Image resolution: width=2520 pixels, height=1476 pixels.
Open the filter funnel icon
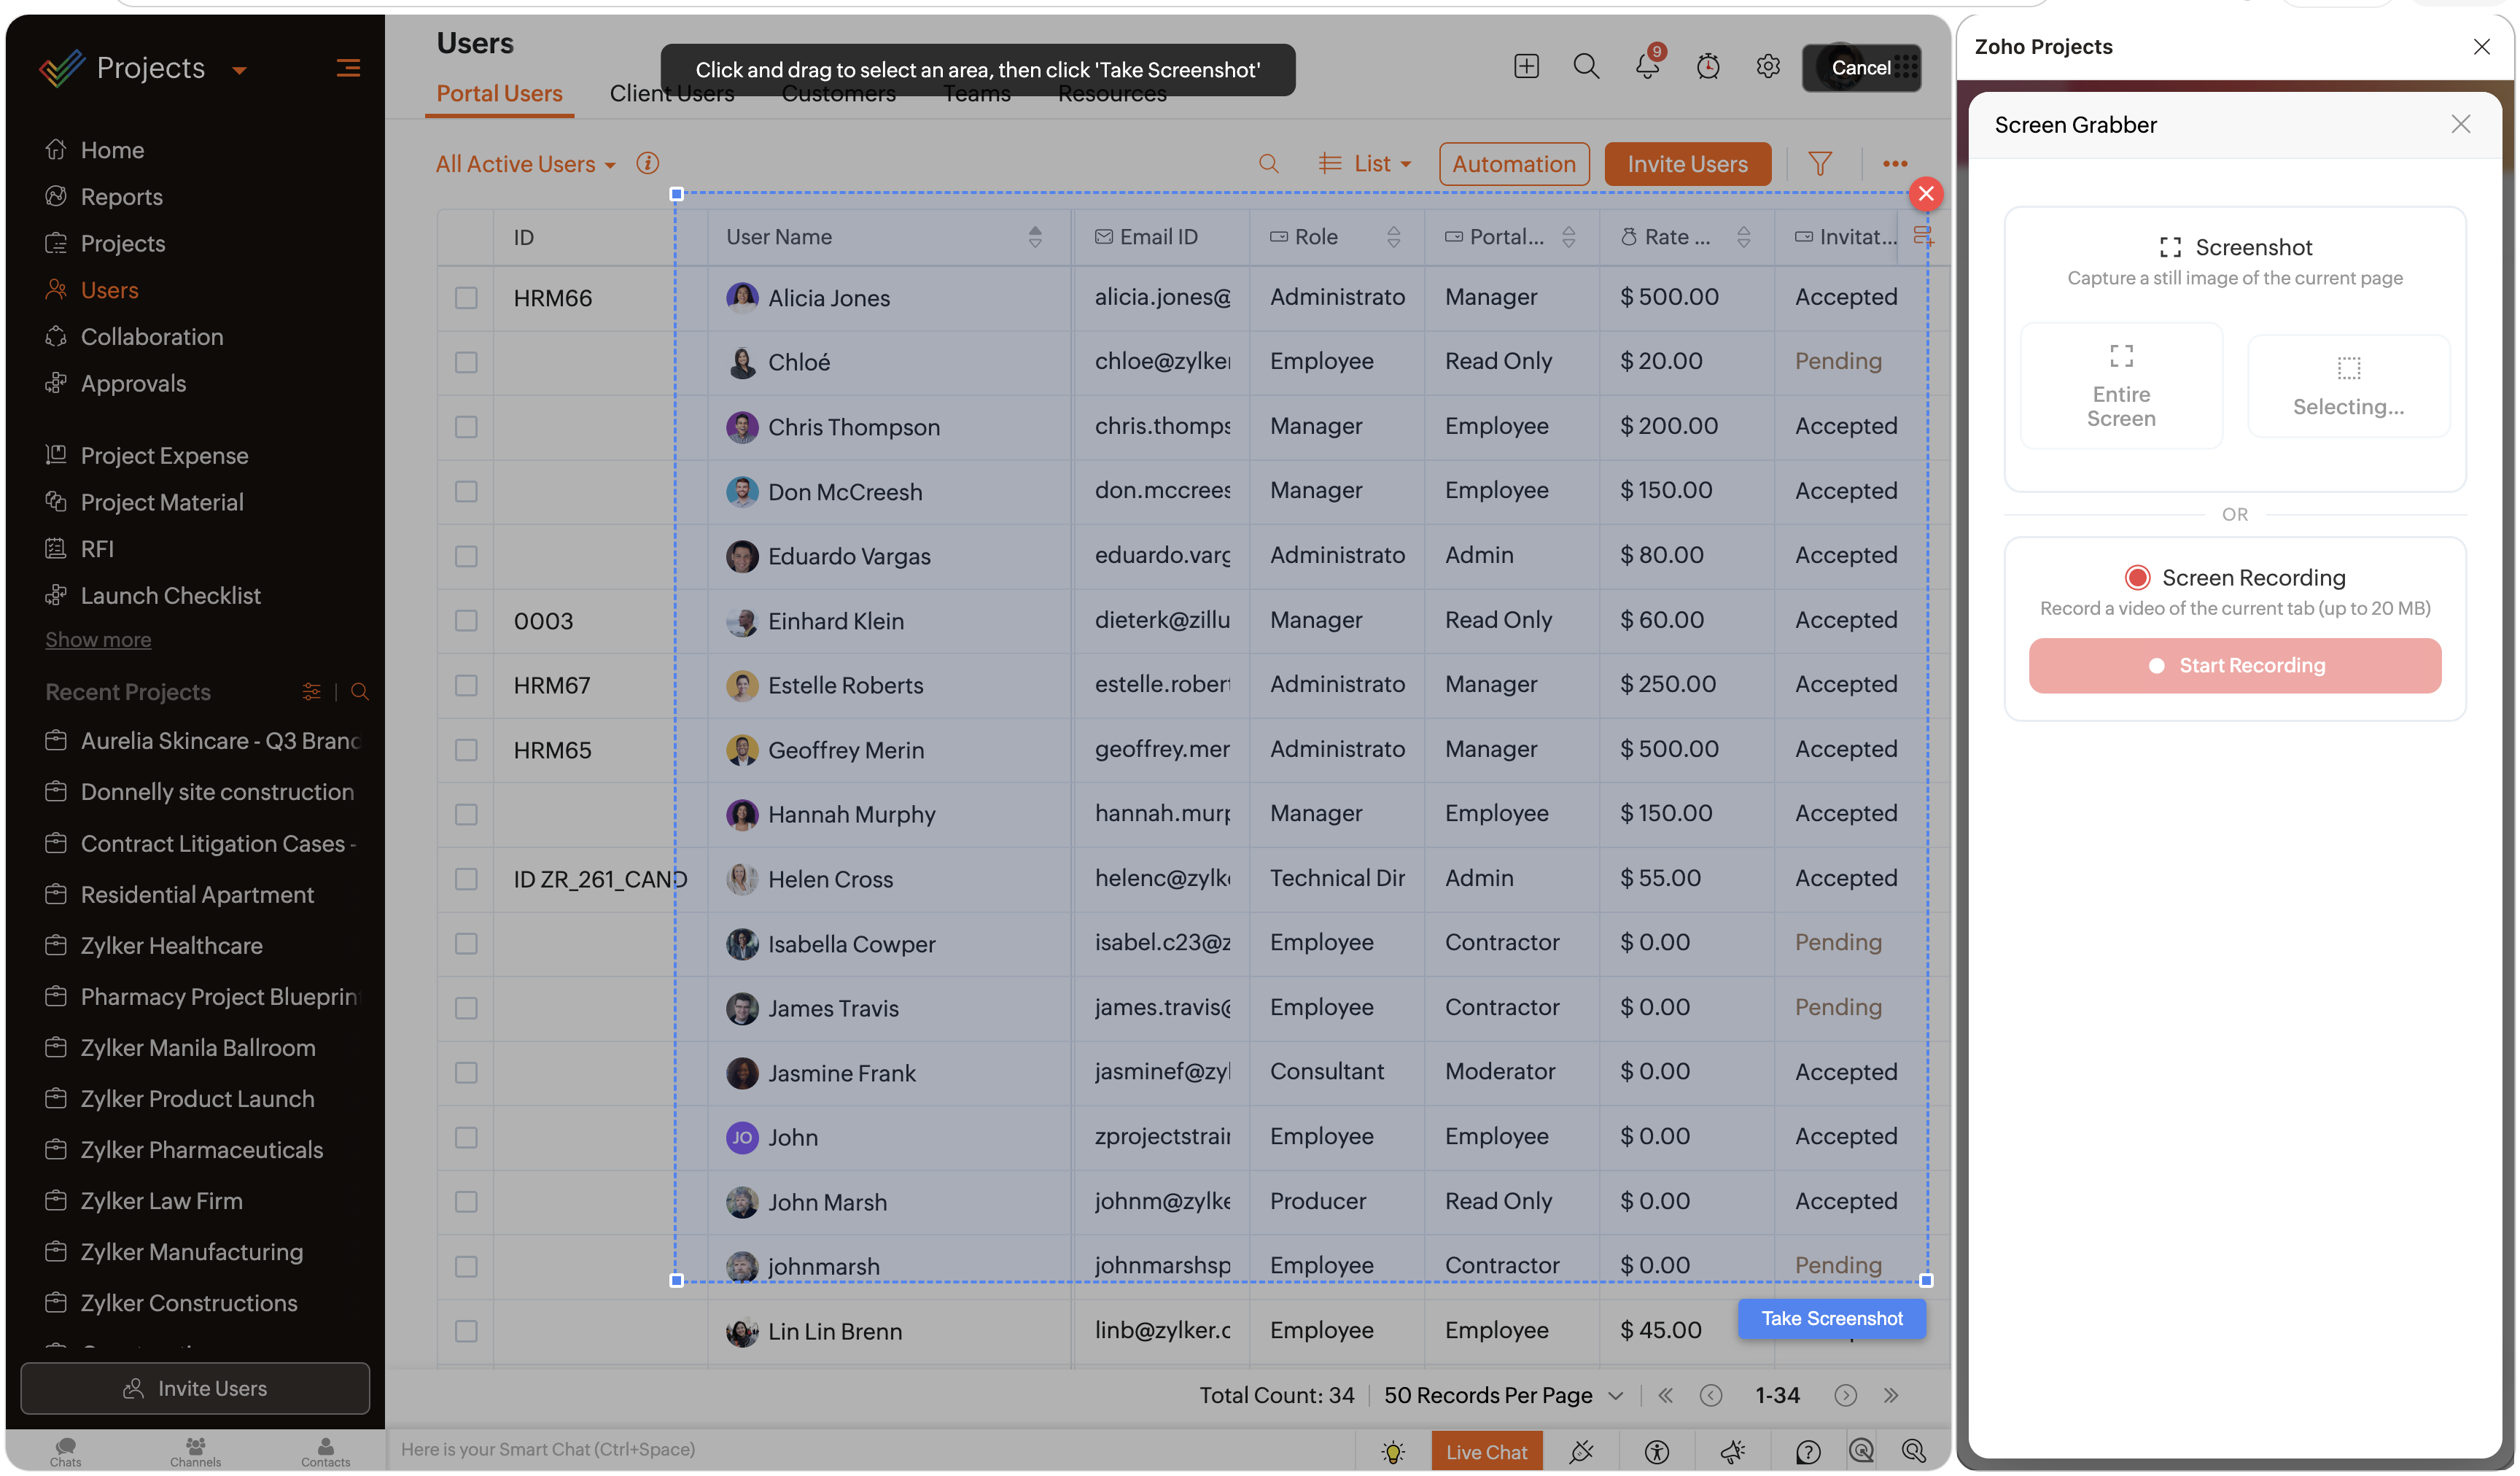[1820, 164]
